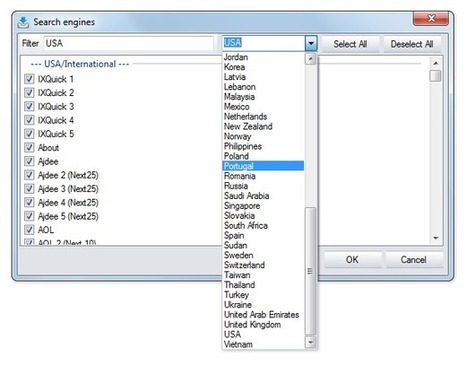Toggle the IXQuick 4 checkbox

tap(29, 120)
